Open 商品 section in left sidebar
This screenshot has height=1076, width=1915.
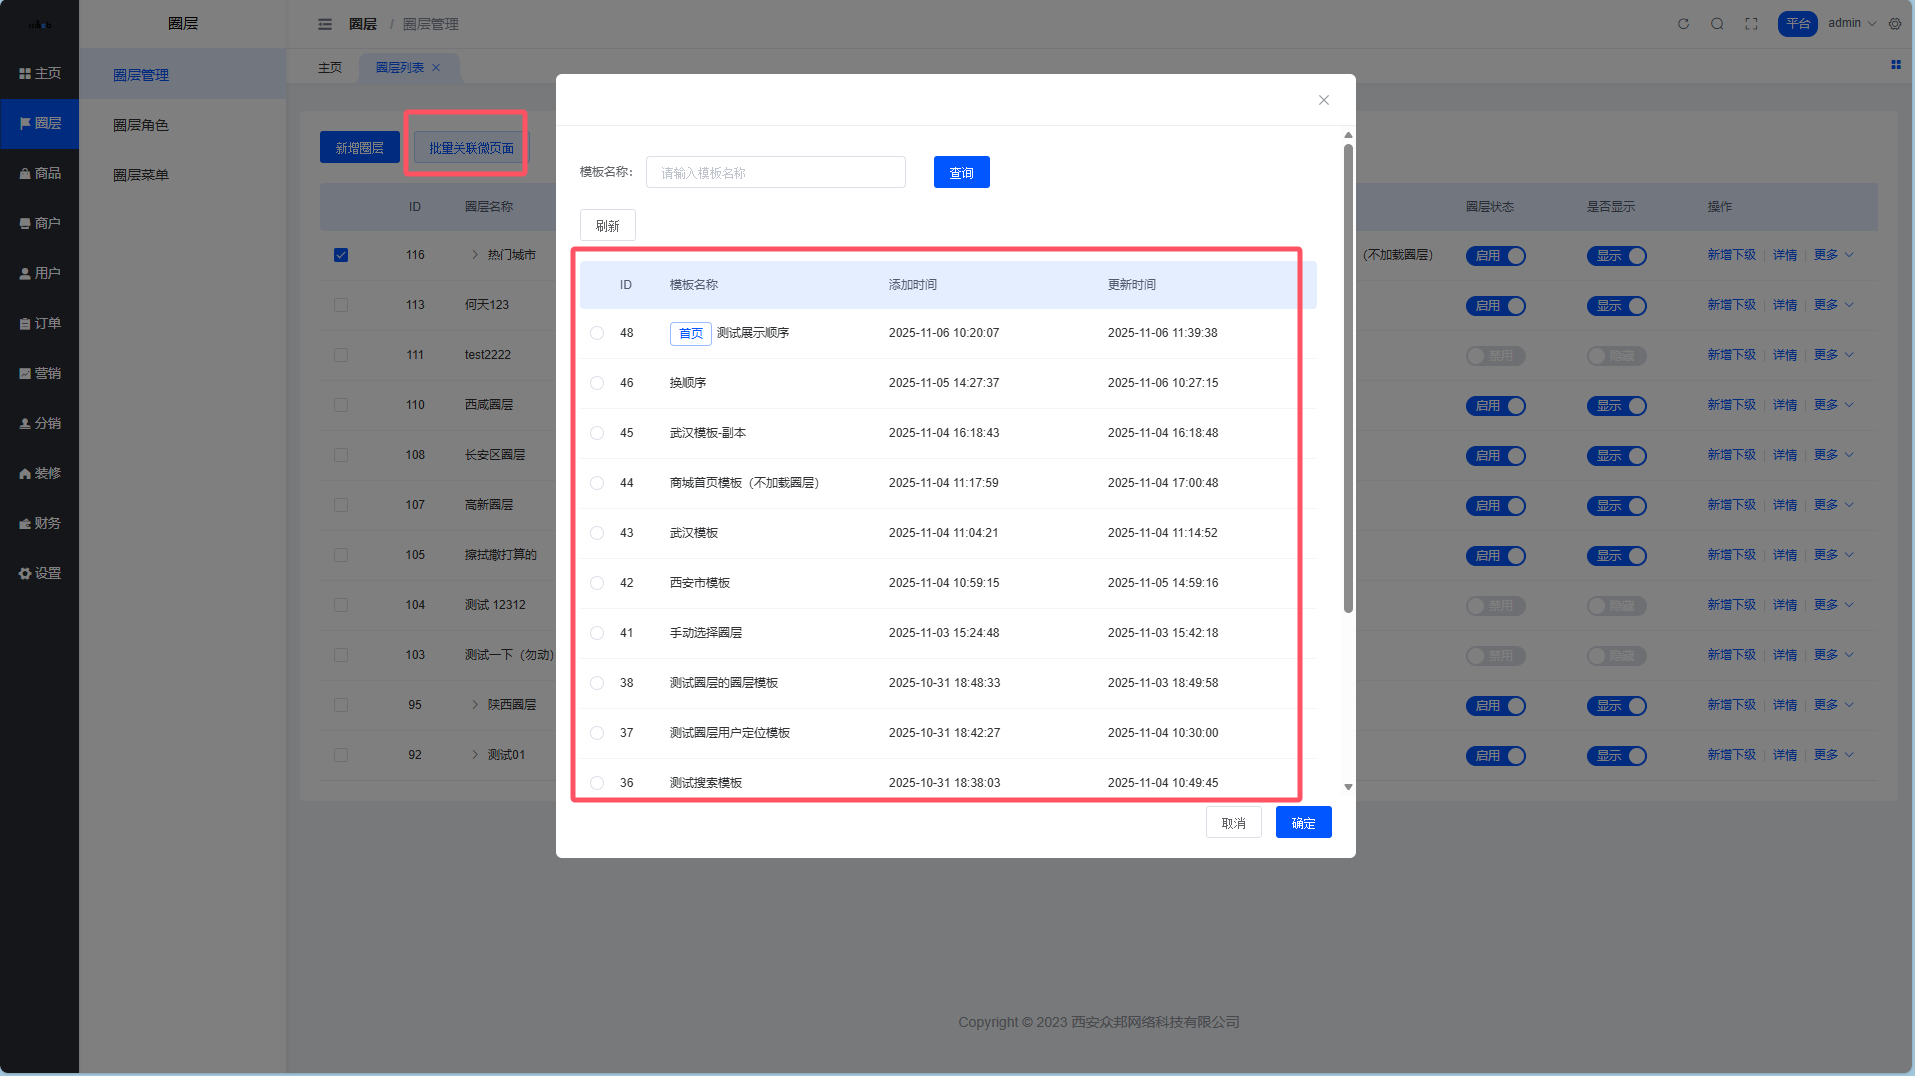click(40, 173)
